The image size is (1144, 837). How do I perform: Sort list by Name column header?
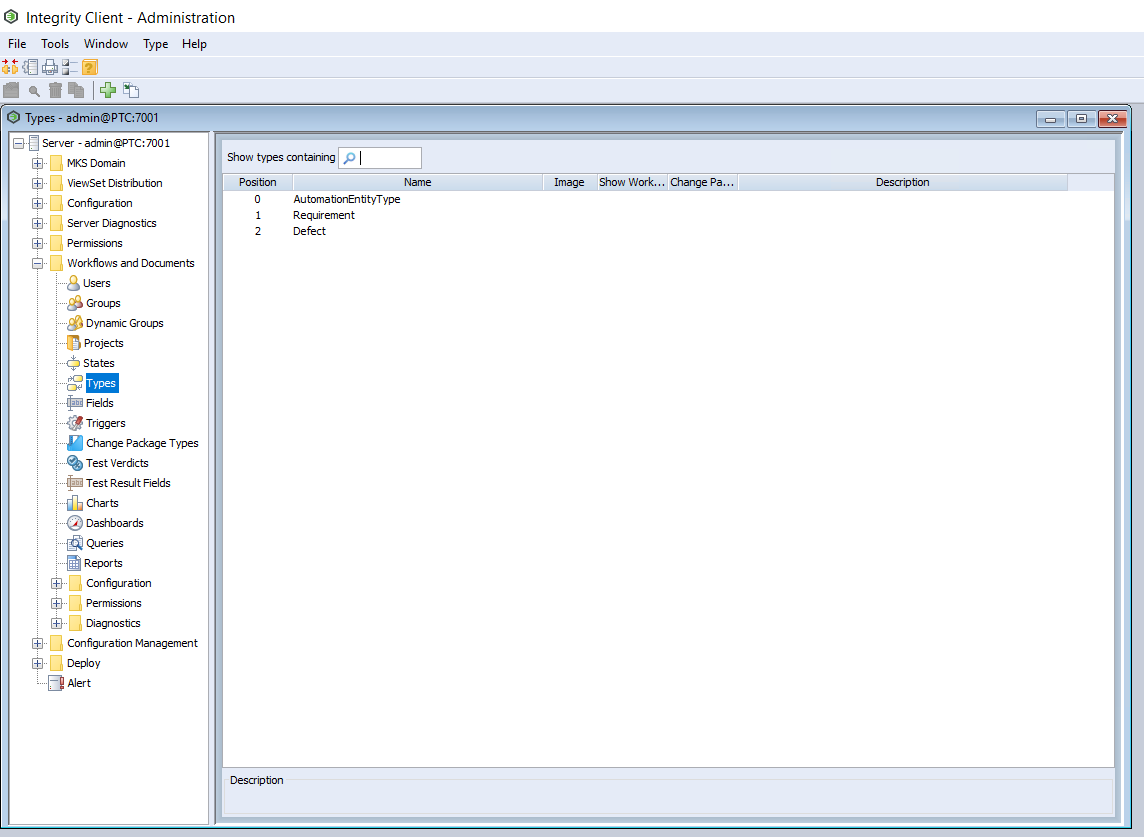click(417, 182)
